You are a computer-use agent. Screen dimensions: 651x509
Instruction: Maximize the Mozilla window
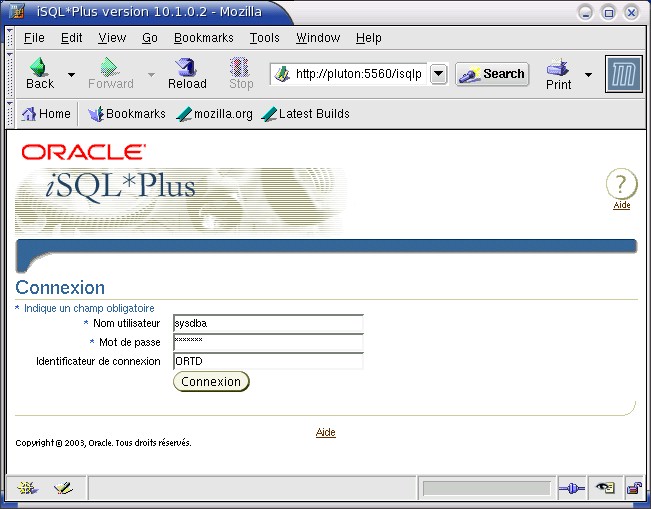coord(608,13)
